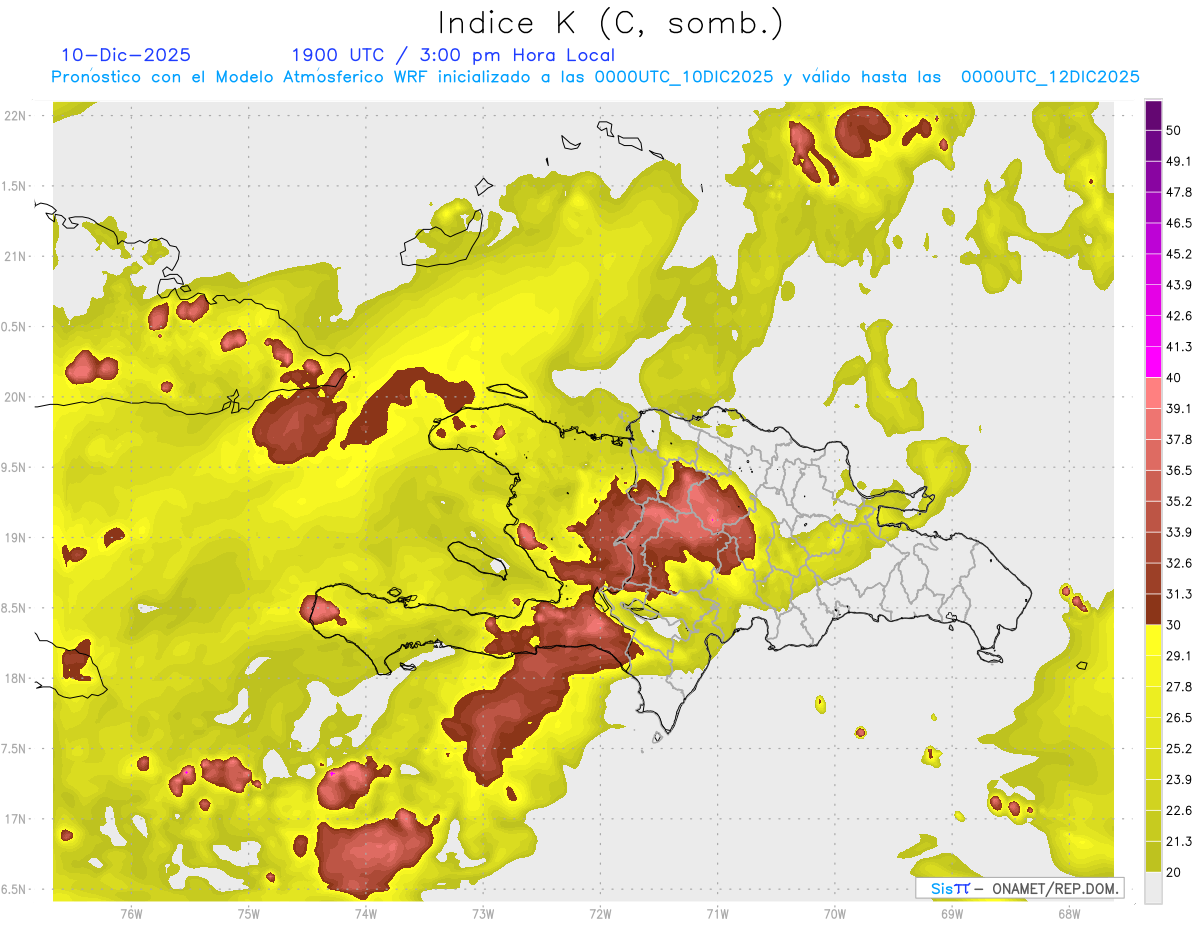Click the '50' value on the color scale
1200x927 pixels.
coord(1174,131)
